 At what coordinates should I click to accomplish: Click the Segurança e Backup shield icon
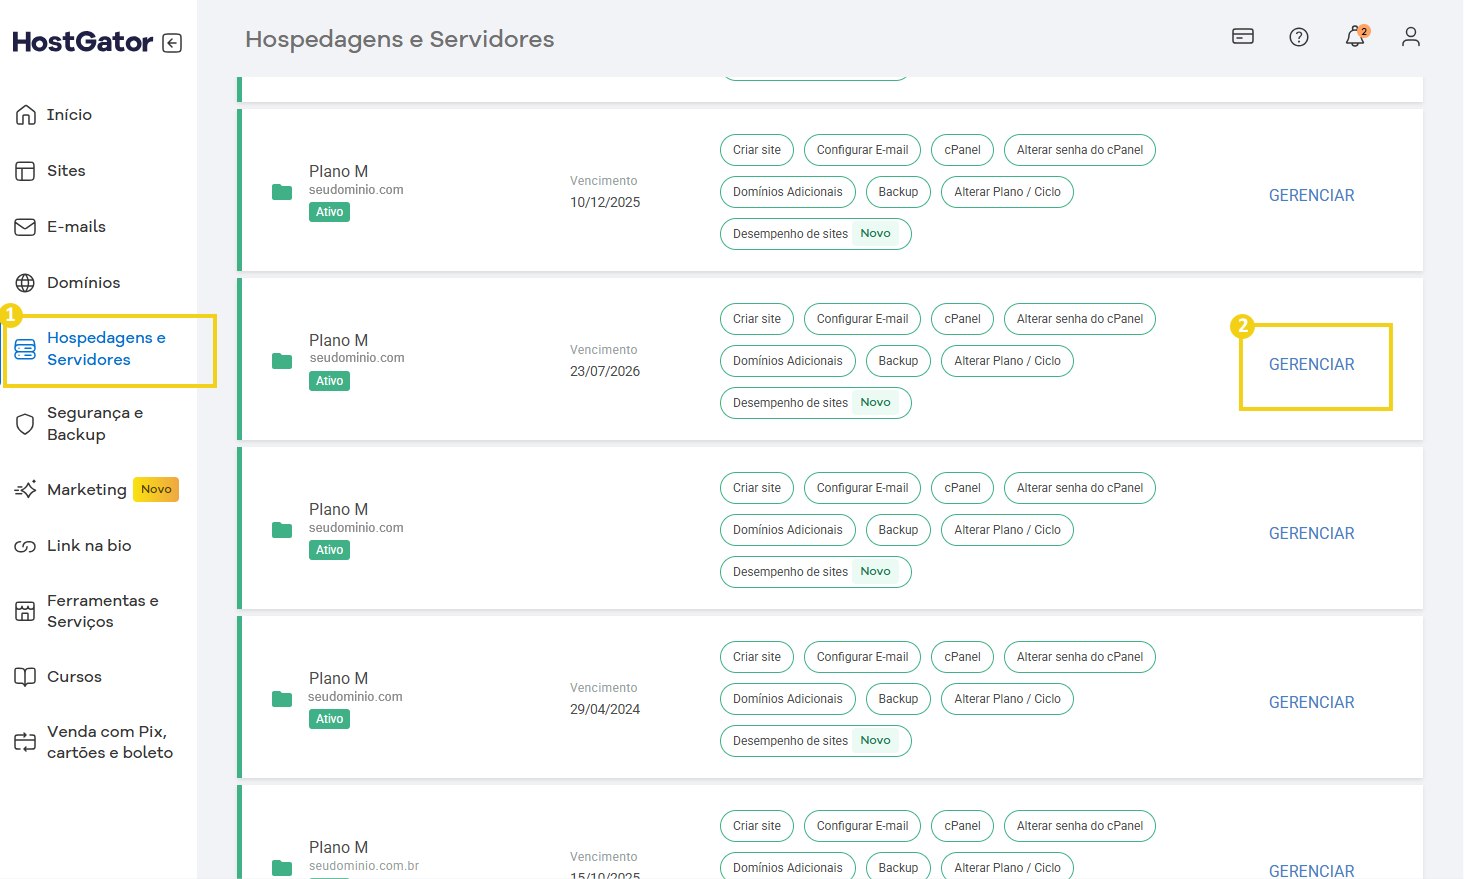(x=26, y=424)
